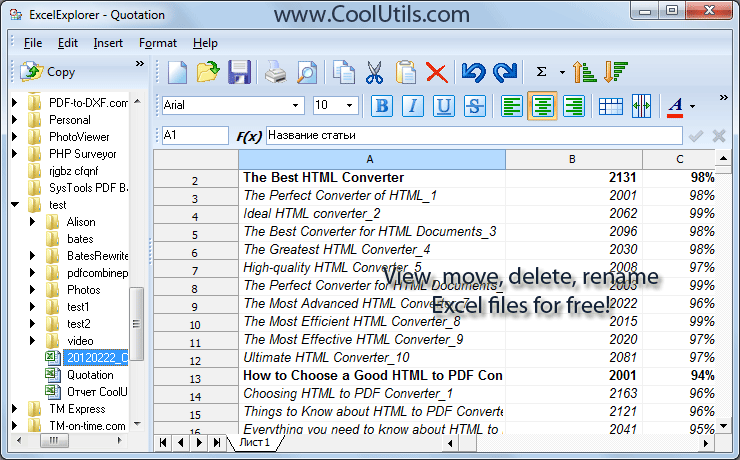This screenshot has height=460, width=740.
Task: Sort ascending using toolbar icon
Action: (x=583, y=72)
